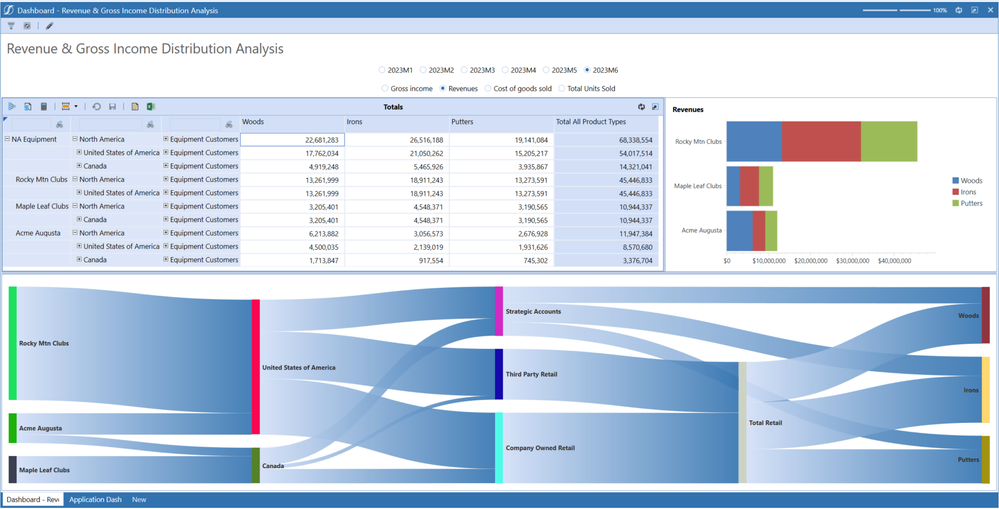Click the calculator icon in grid toolbar
Viewport: 999px width, 509px height.
[44, 107]
